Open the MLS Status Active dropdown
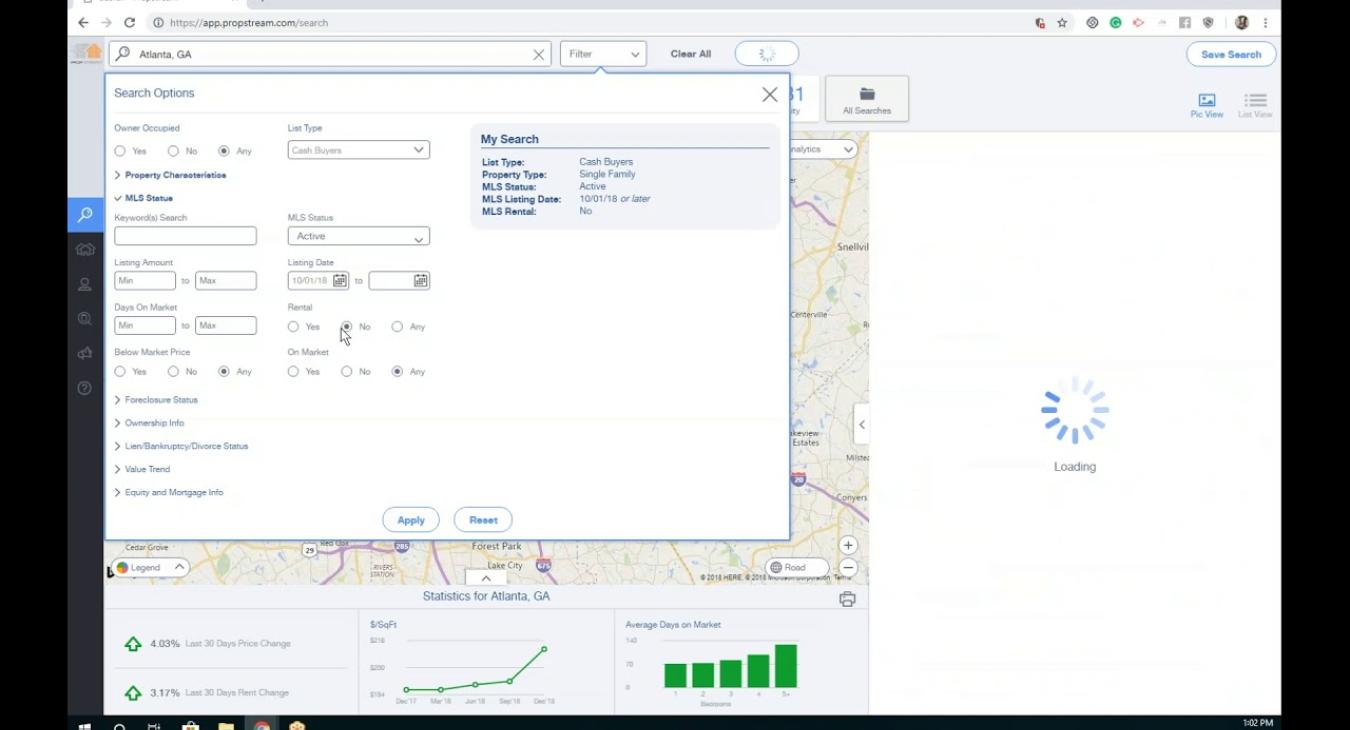The width and height of the screenshot is (1350, 730). (358, 236)
